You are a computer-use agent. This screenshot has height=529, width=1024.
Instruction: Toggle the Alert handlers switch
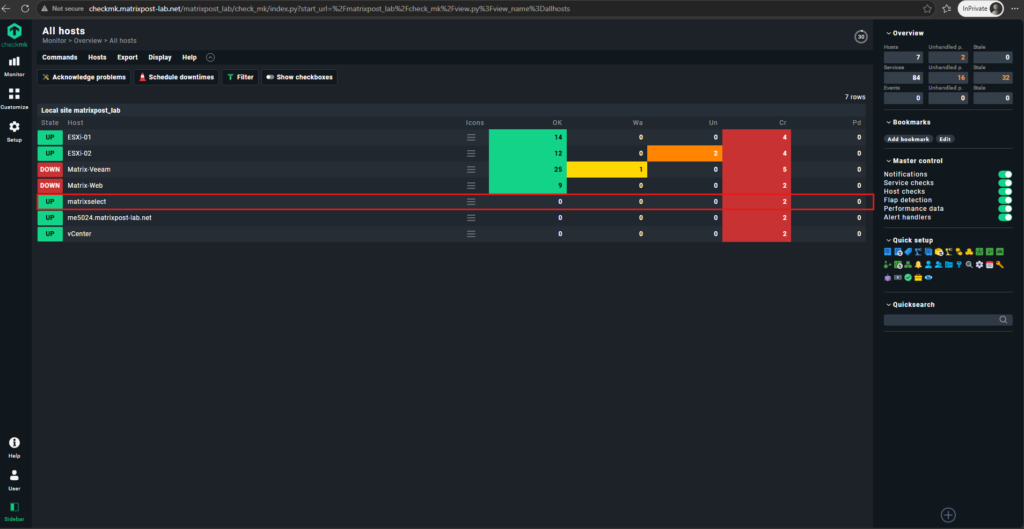pyautogui.click(x=1004, y=217)
